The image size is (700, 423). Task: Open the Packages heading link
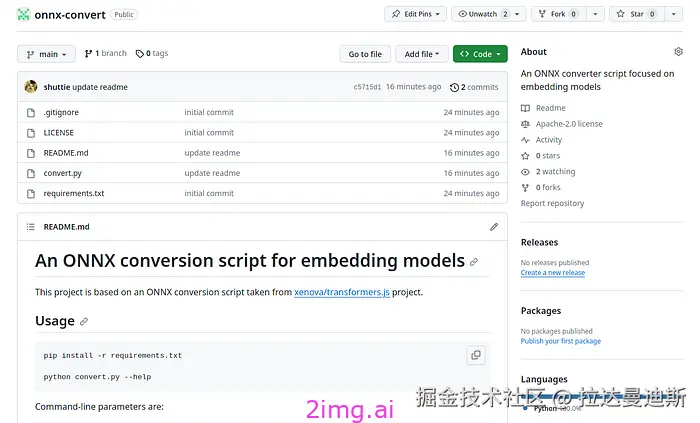click(x=541, y=311)
